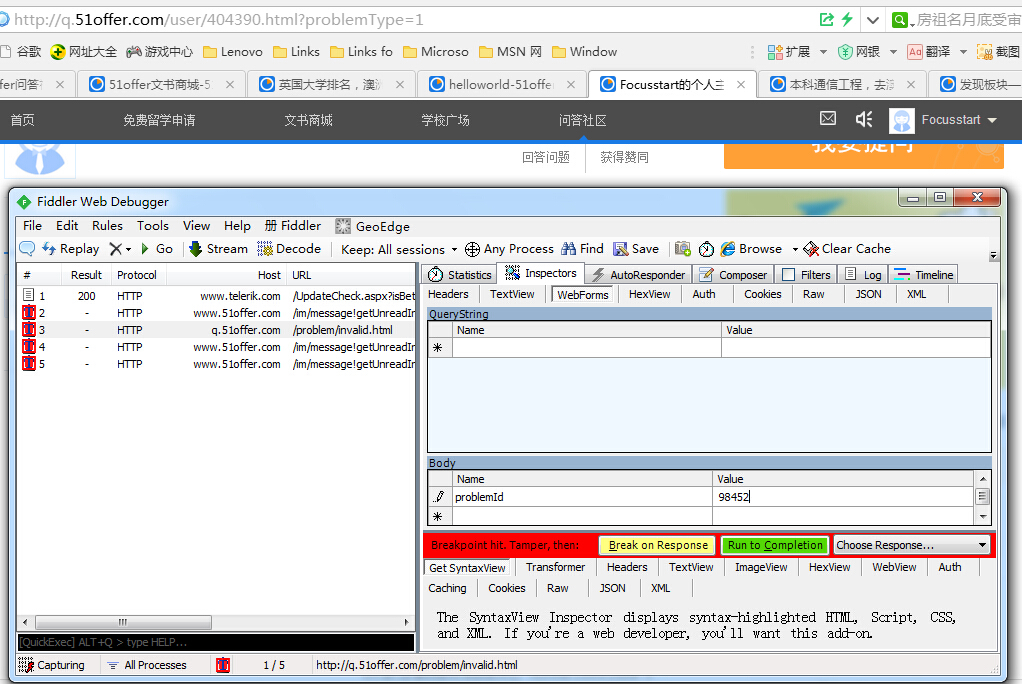Click the screenshot camera icon
The image size is (1022, 684).
point(682,248)
